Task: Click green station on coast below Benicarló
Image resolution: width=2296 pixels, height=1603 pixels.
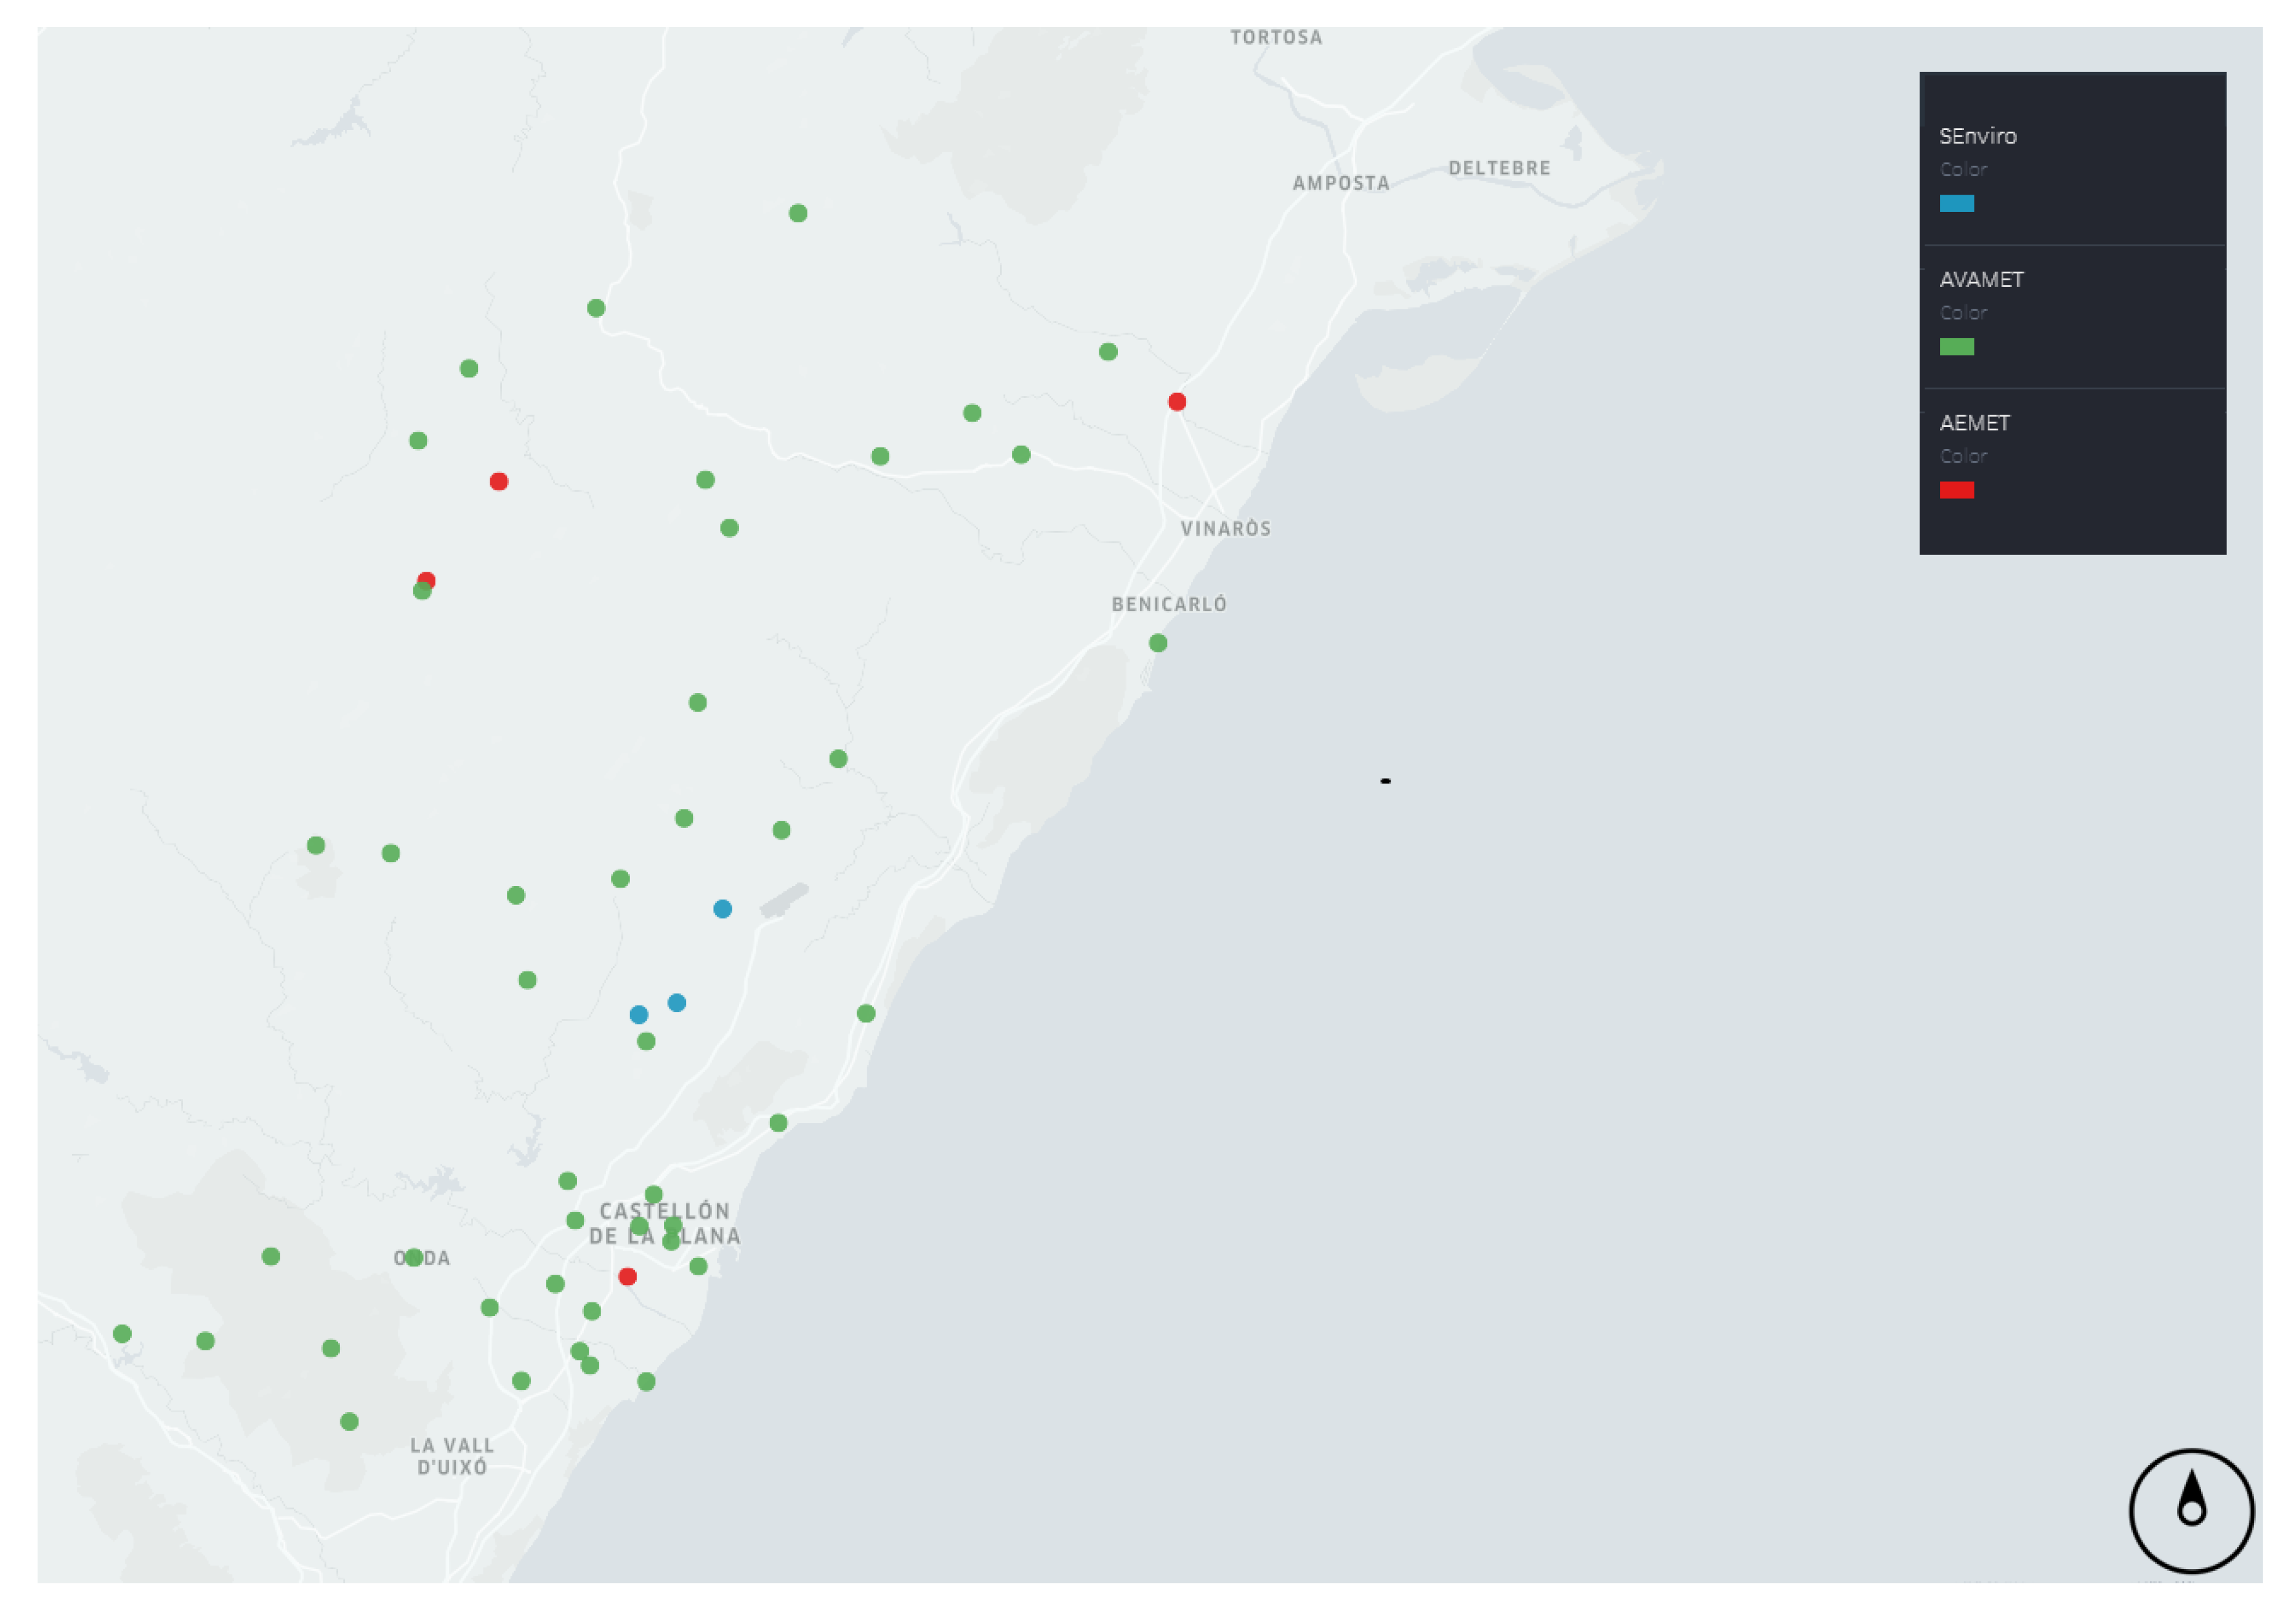Action: [1158, 643]
